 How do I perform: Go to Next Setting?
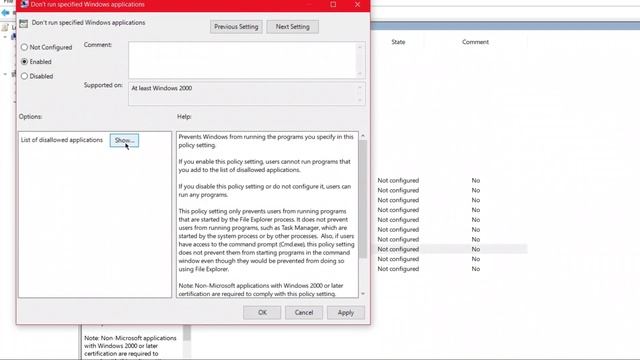(x=293, y=27)
